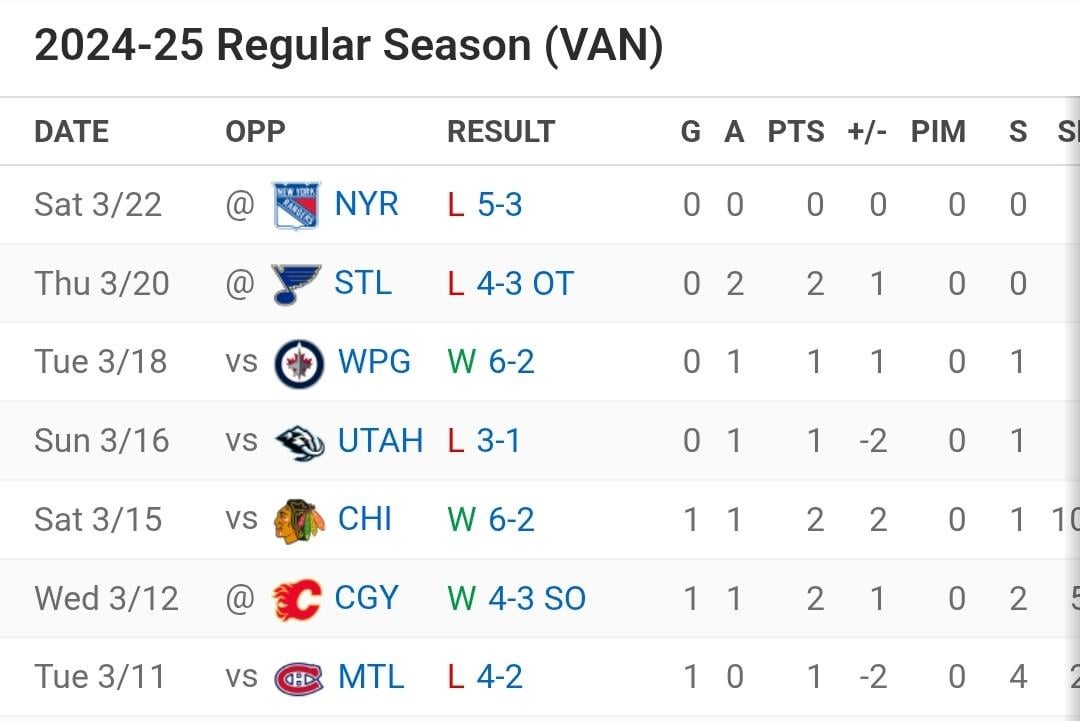Image resolution: width=1080 pixels, height=721 pixels.
Task: Open the STL team link
Action: (361, 282)
